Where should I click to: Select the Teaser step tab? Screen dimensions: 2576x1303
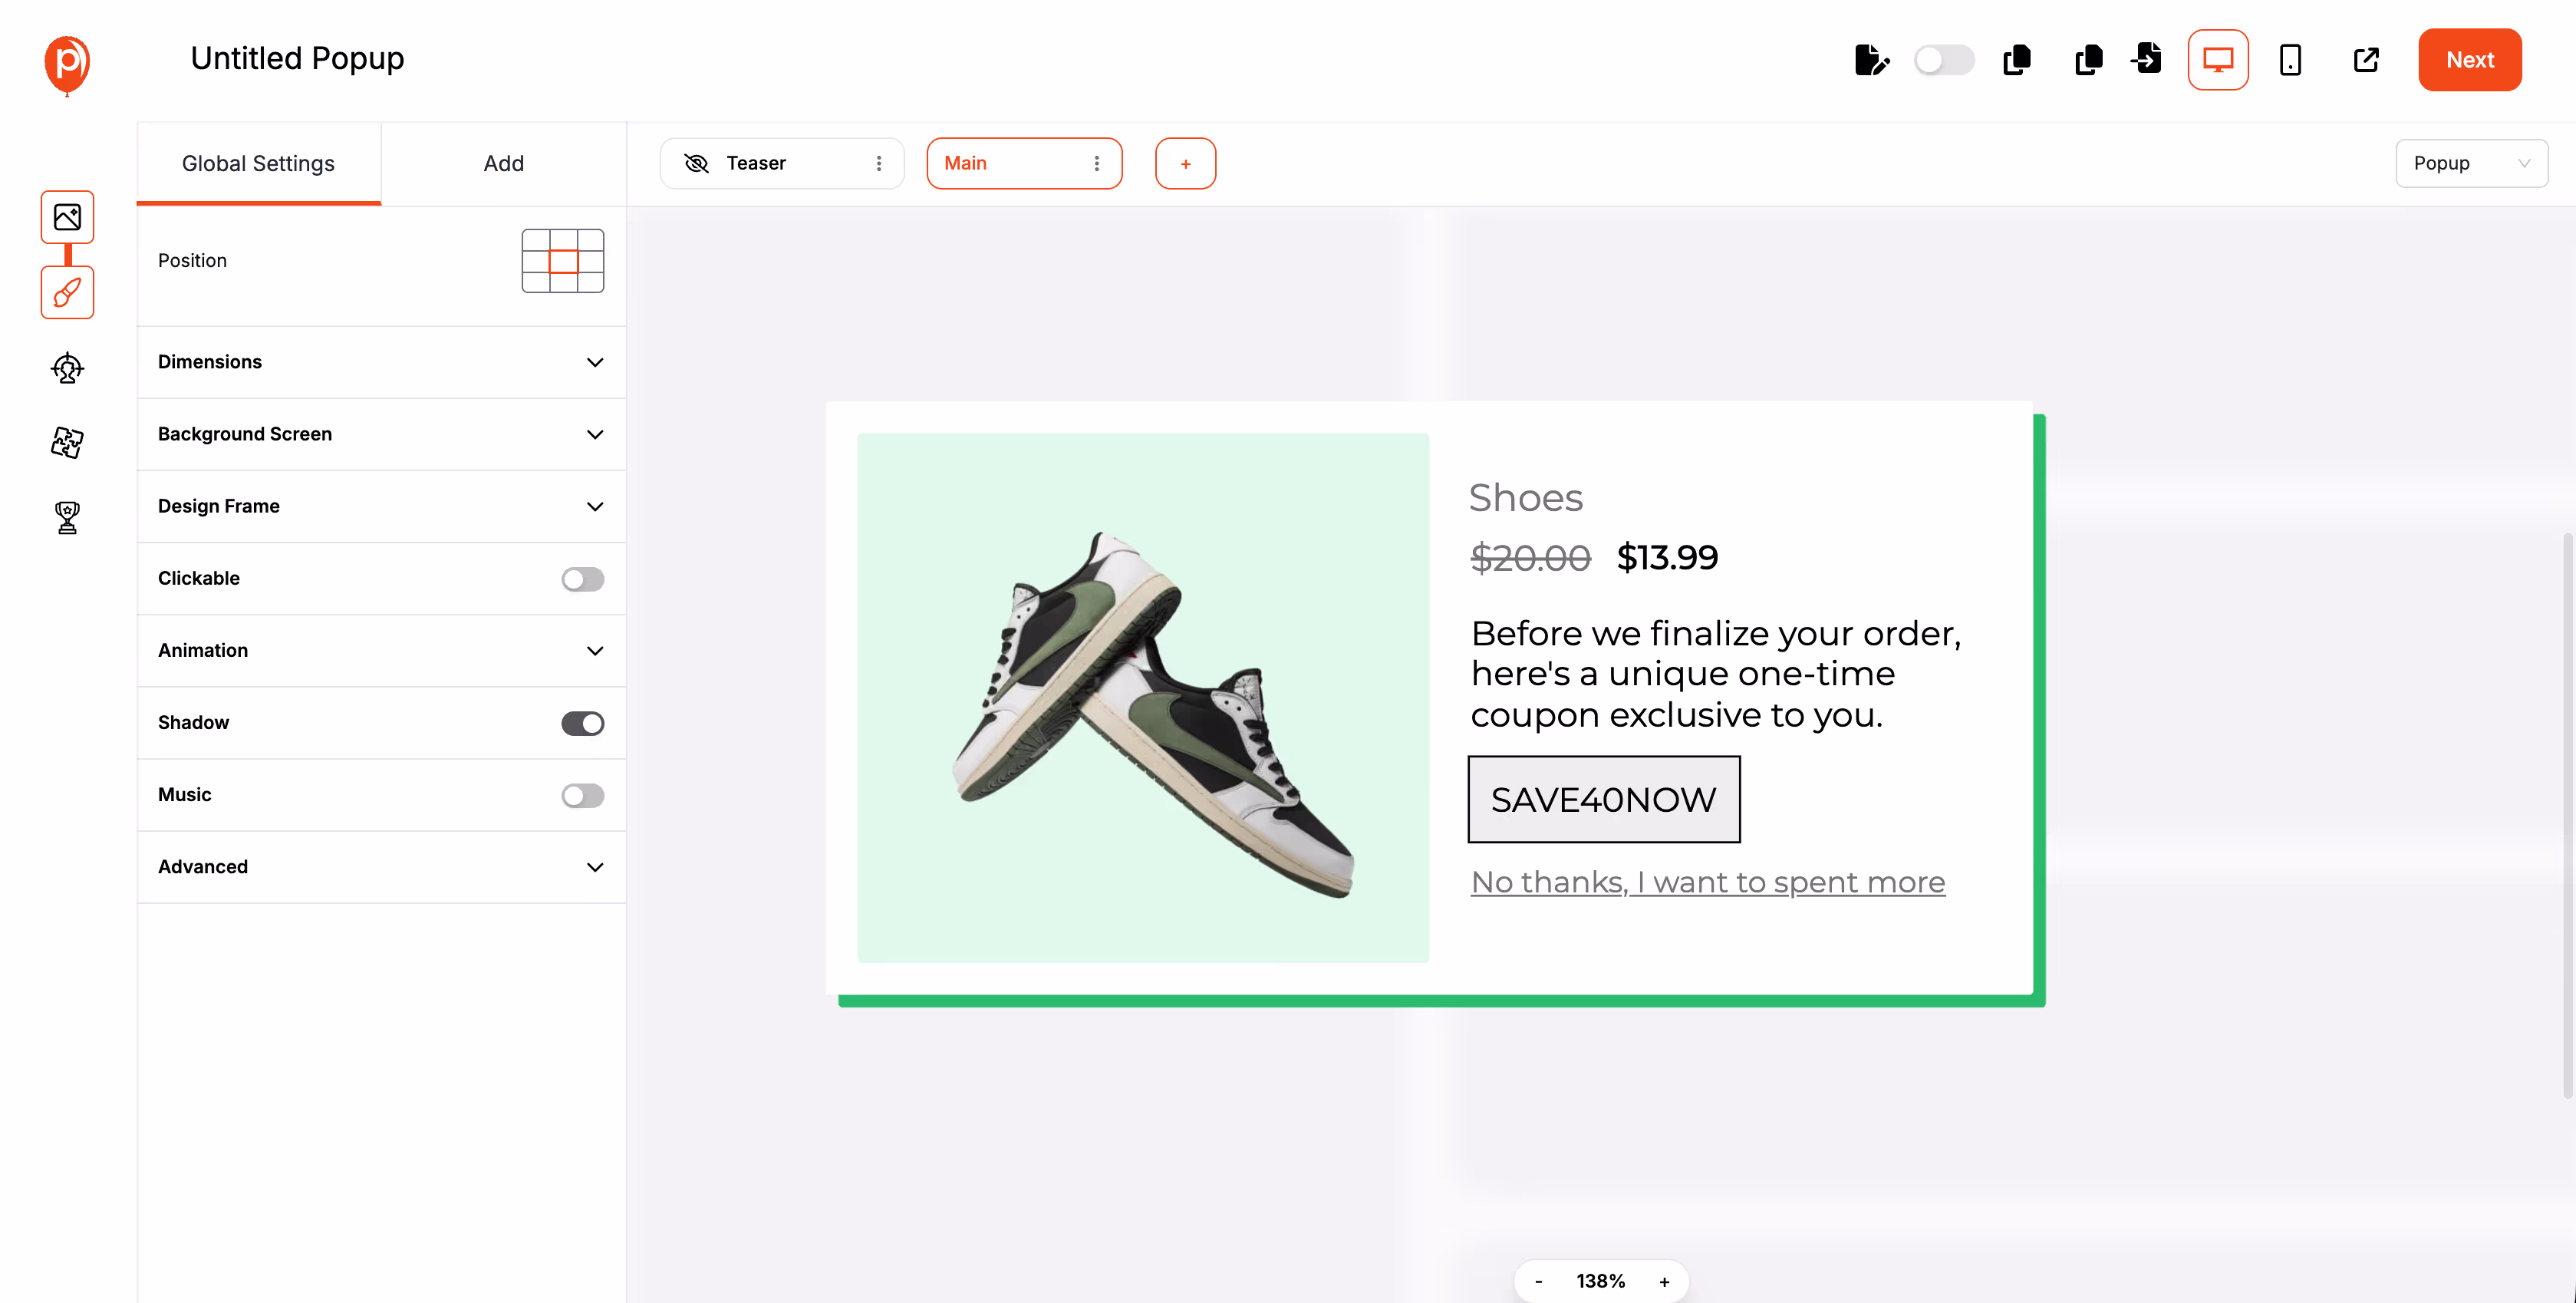[757, 162]
